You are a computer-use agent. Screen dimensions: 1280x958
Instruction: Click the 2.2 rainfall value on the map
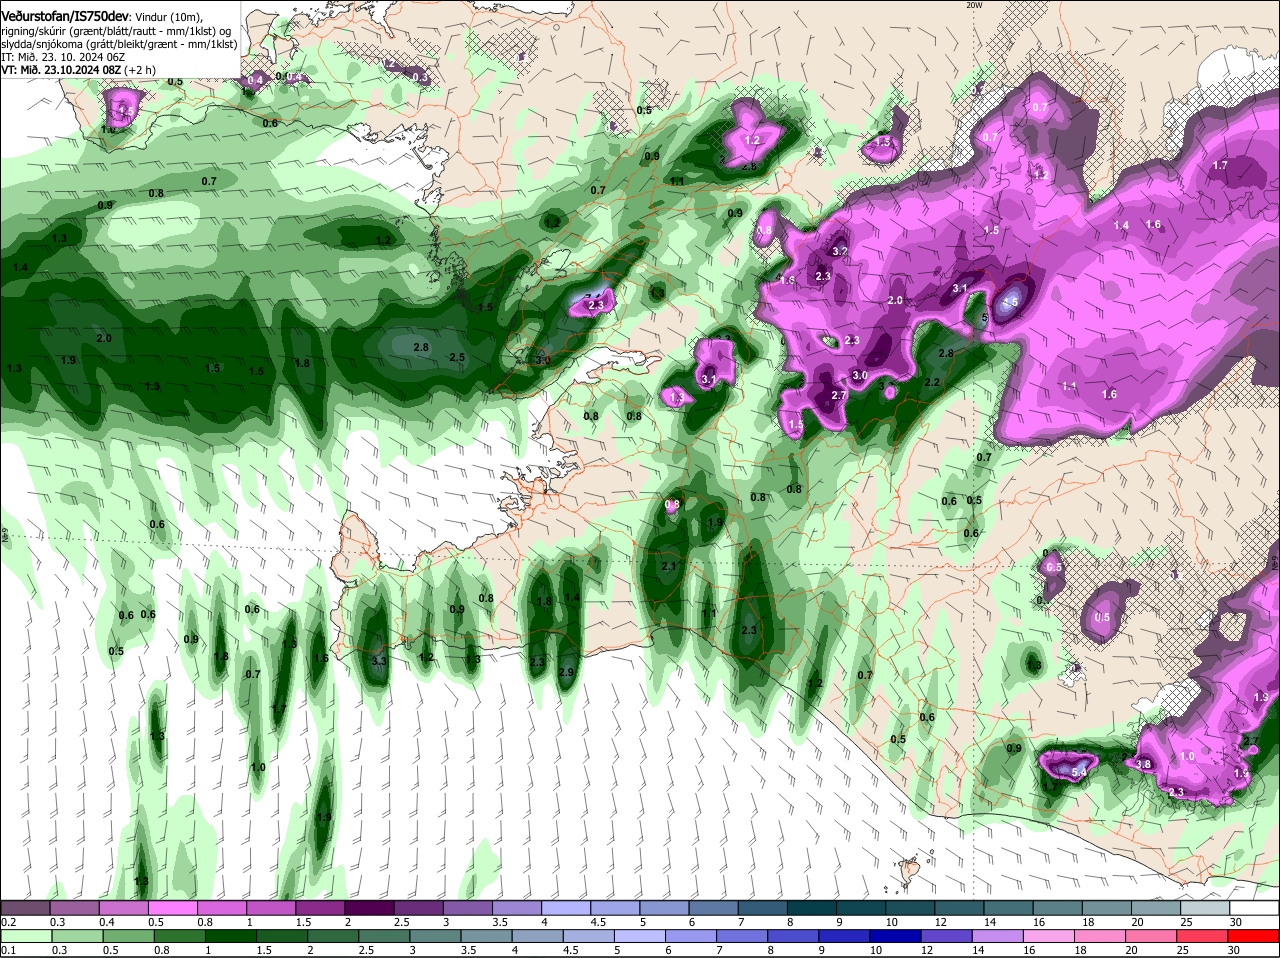pos(932,382)
